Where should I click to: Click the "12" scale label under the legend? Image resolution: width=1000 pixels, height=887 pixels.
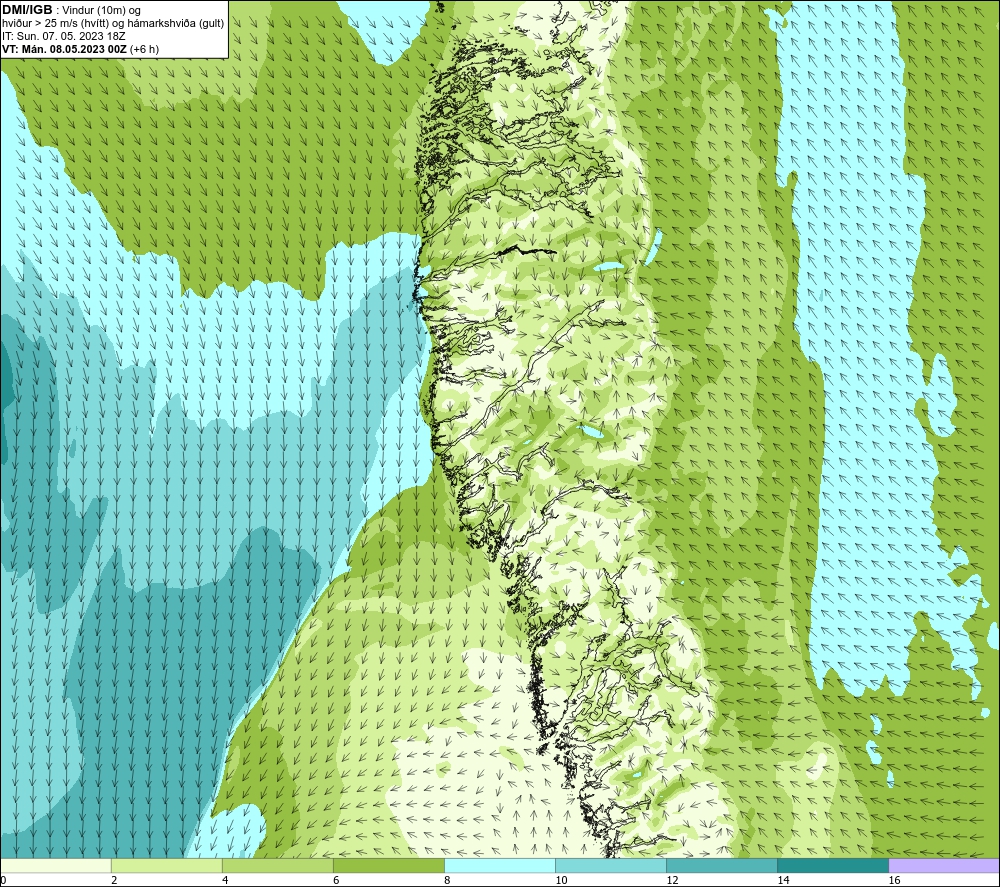[x=672, y=880]
